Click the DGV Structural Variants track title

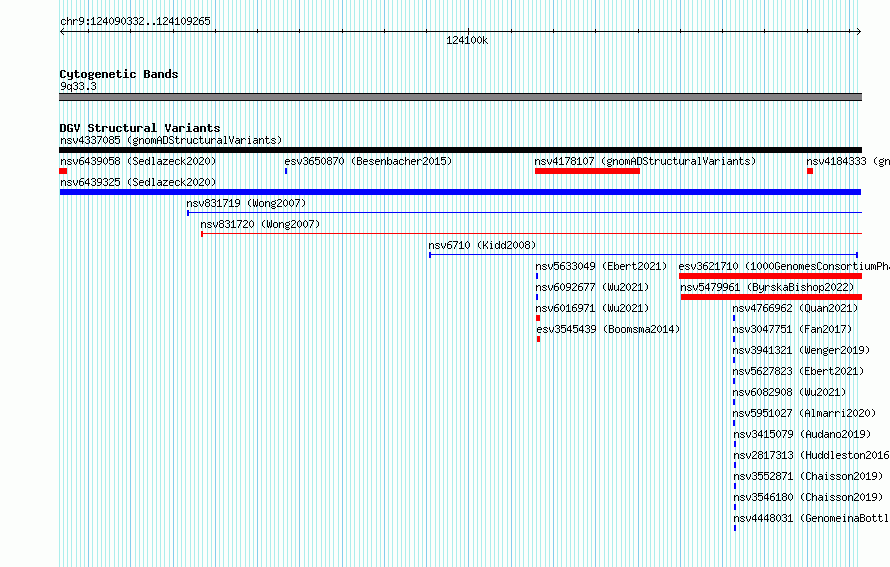[x=140, y=128]
